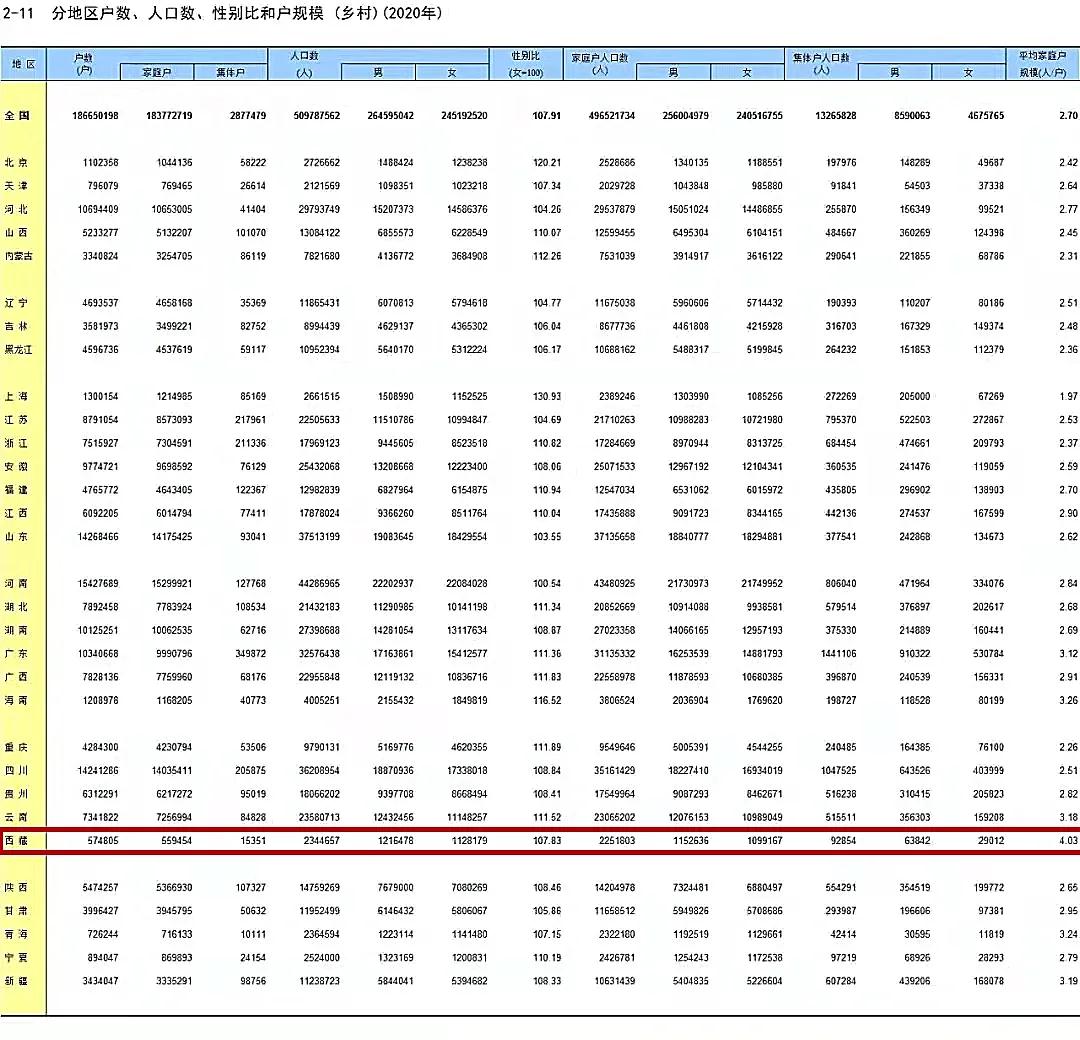Click Inner Mongolia population 7821680
The width and height of the screenshot is (1080, 1040).
click(322, 257)
